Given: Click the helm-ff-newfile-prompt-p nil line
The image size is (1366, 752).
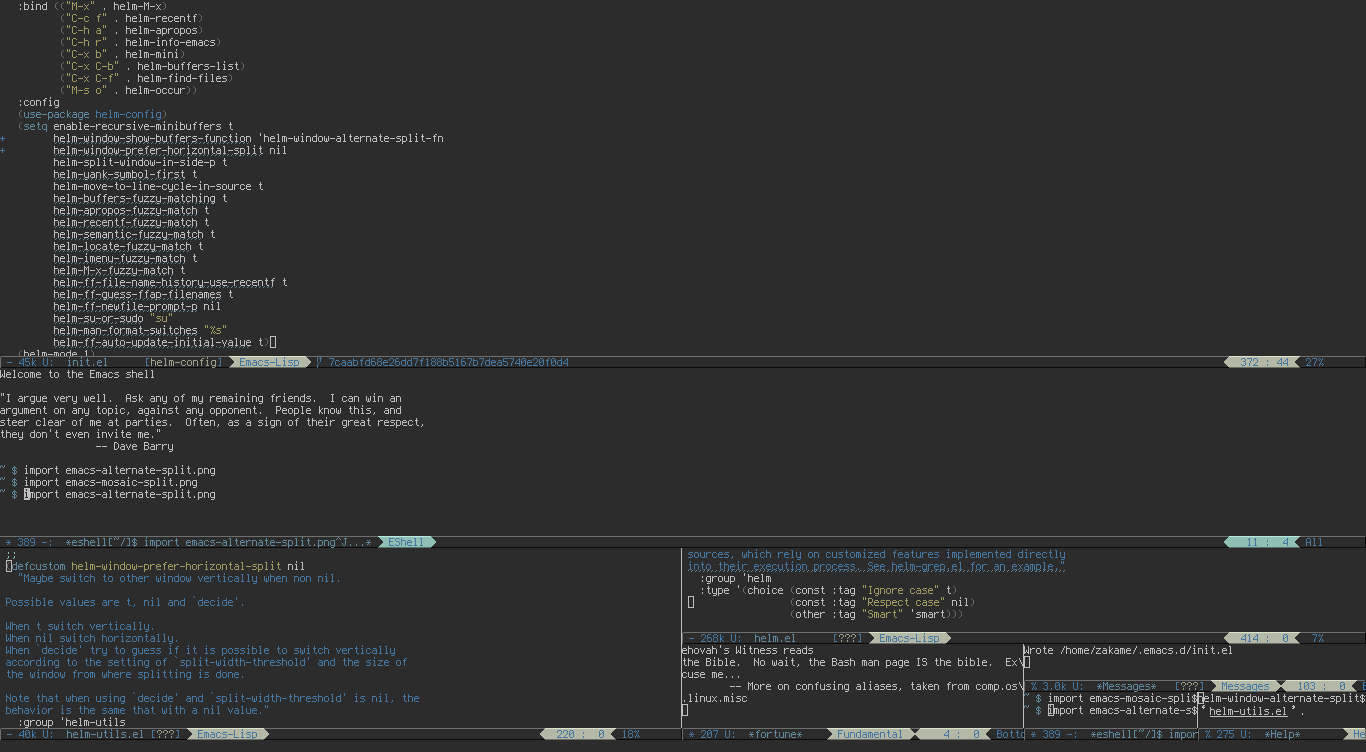Looking at the screenshot, I should pos(137,306).
